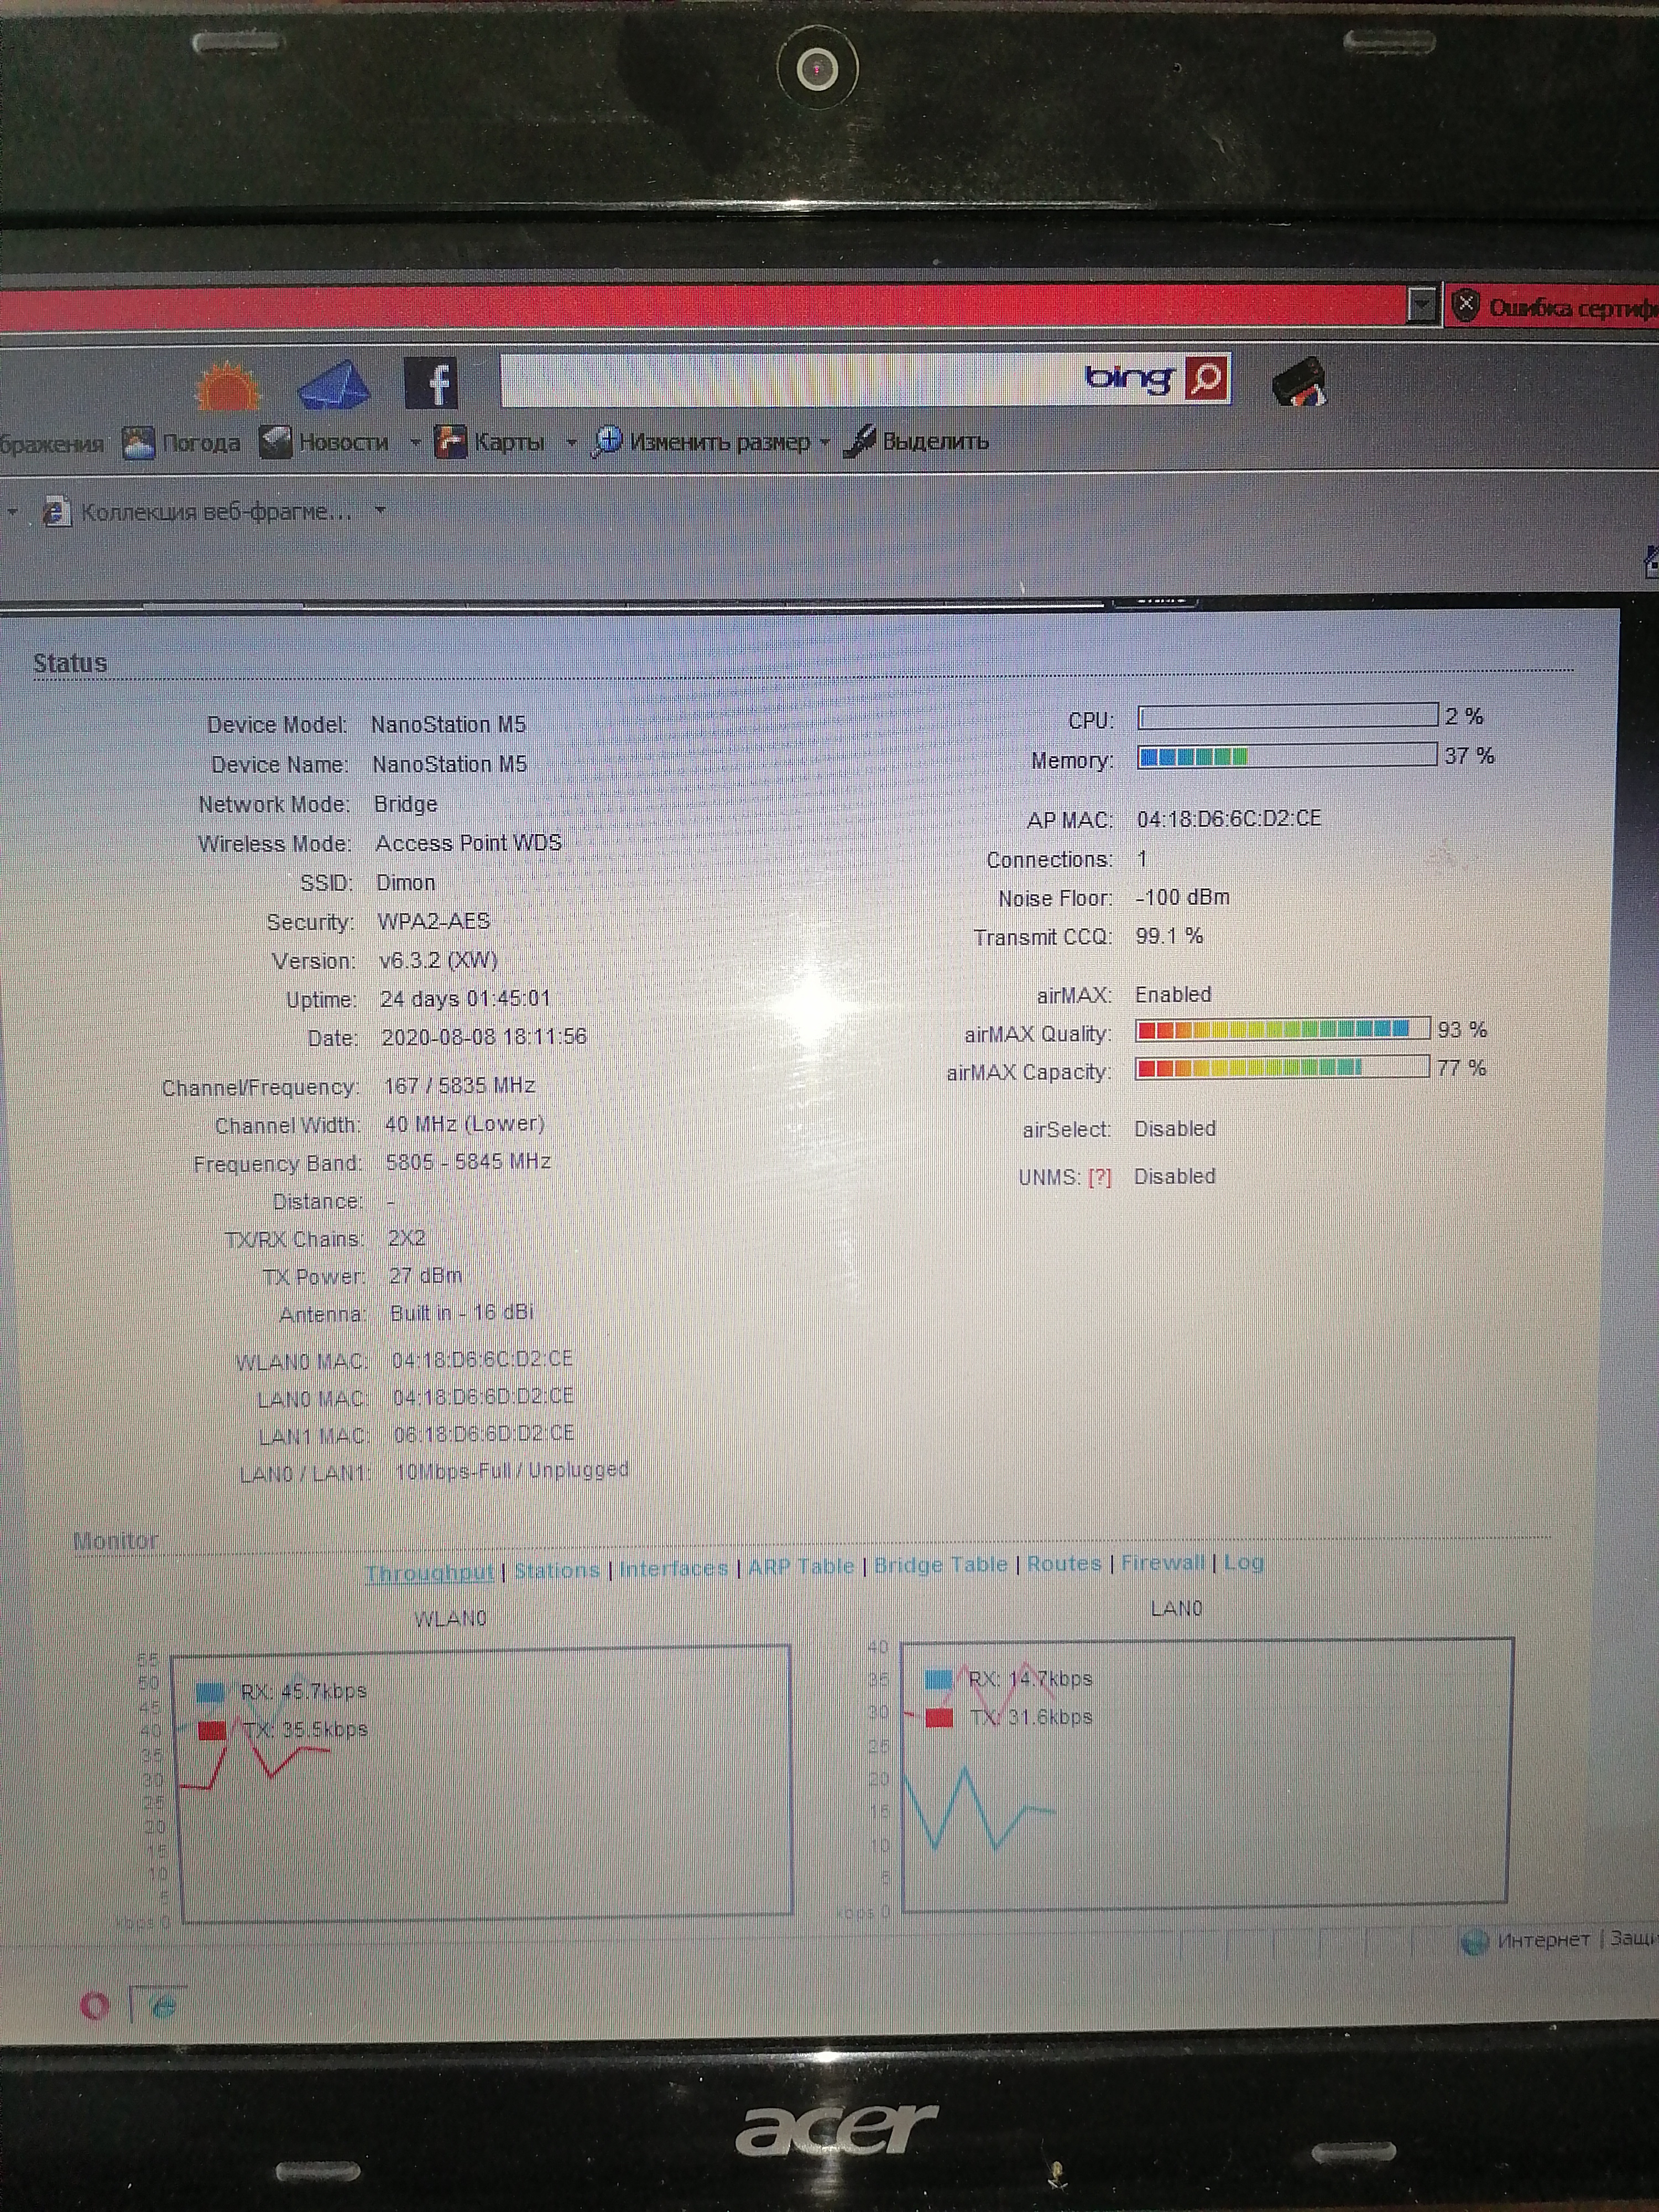Click the Bing search magnifier button
The image size is (1659, 2212).
point(1207,378)
